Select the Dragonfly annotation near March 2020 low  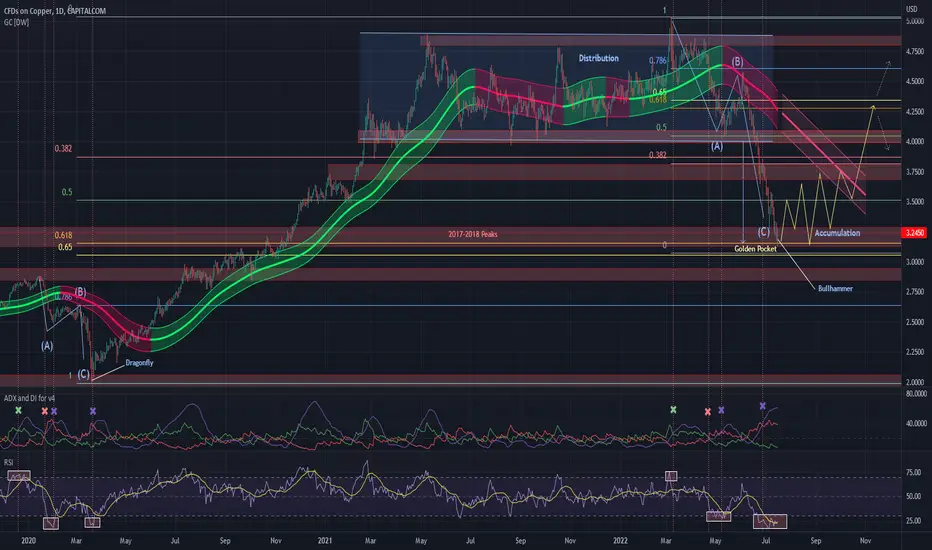[139, 363]
